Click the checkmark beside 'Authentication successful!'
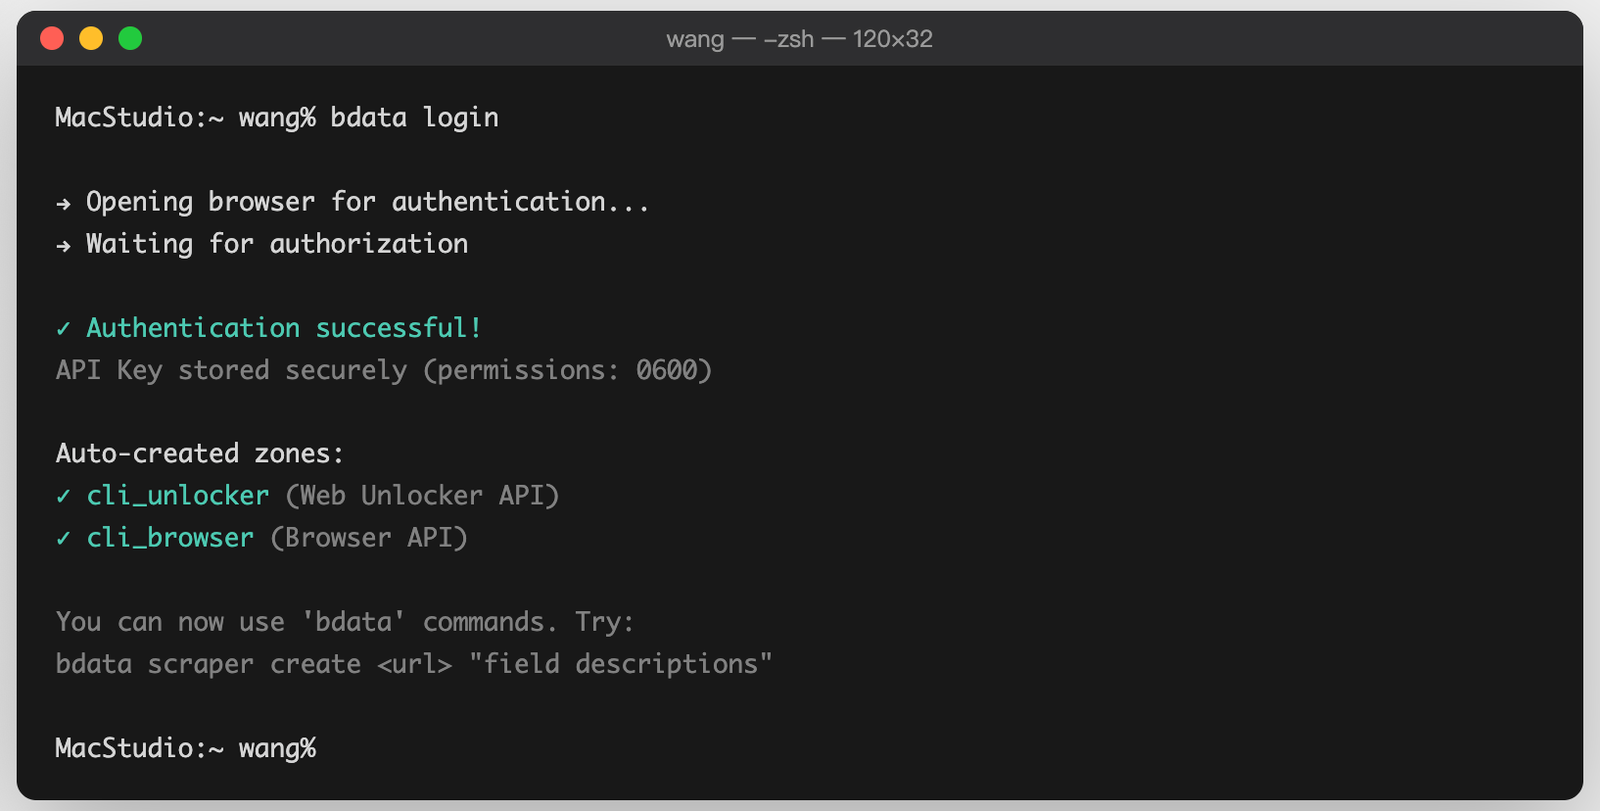This screenshot has width=1600, height=811. [x=64, y=328]
